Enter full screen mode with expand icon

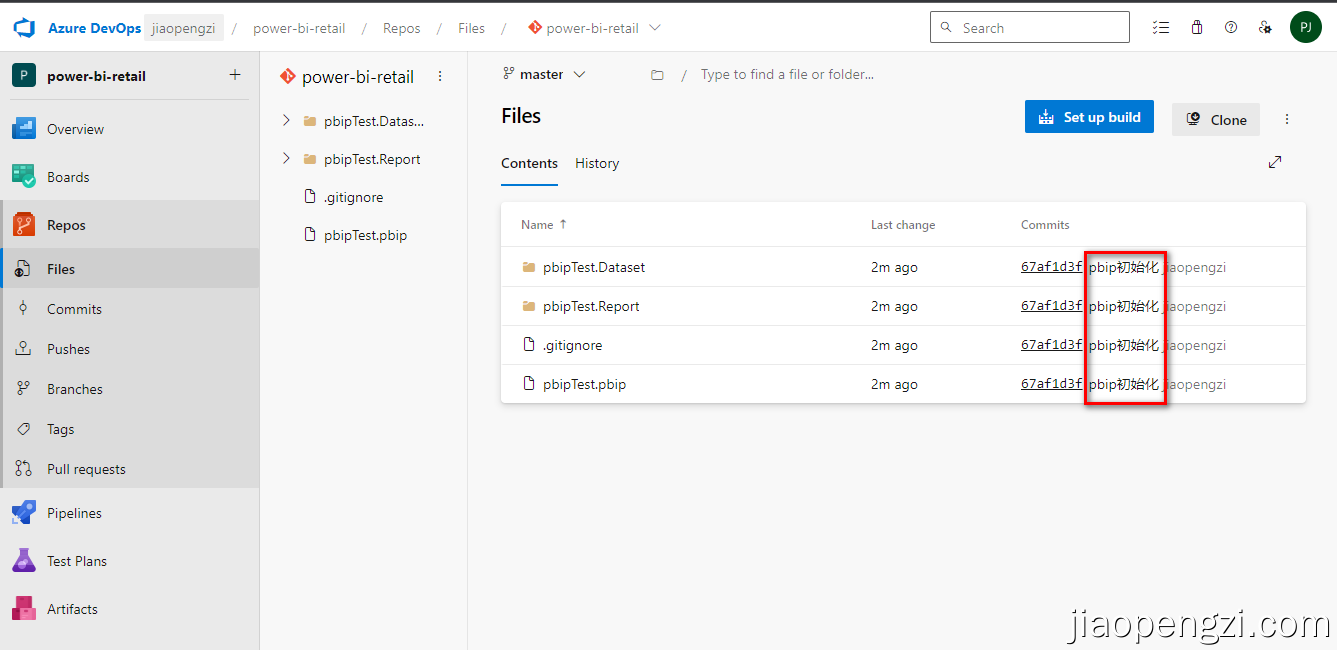[x=1275, y=162]
